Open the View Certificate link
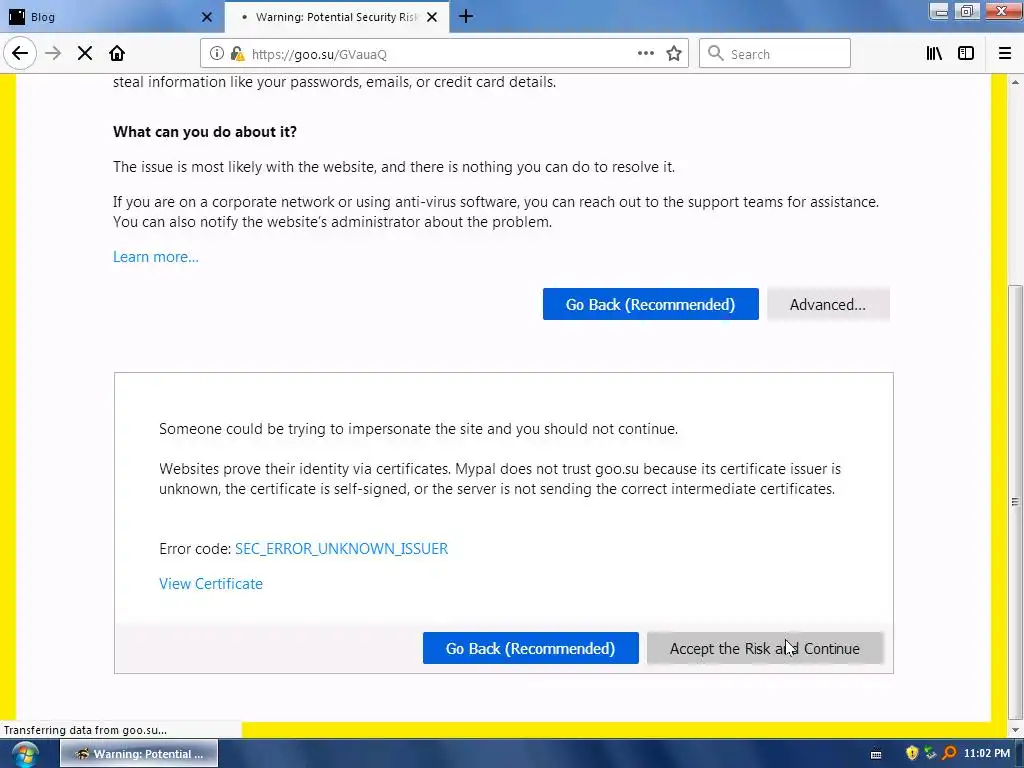 [x=211, y=584]
